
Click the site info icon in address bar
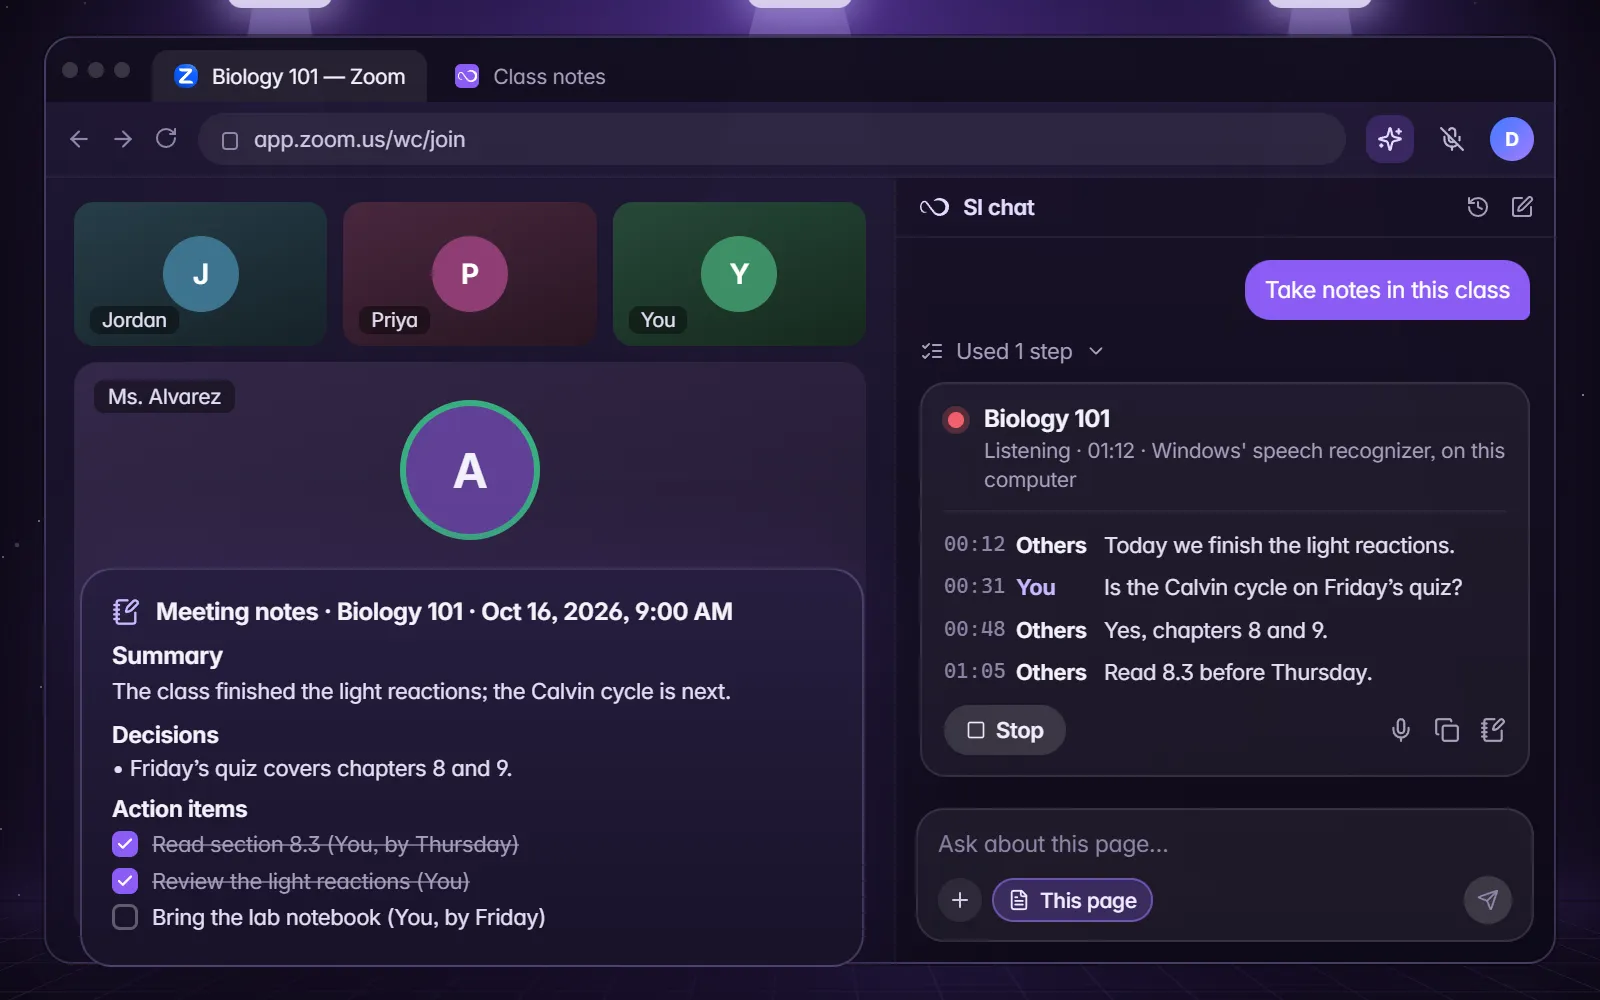tap(230, 140)
